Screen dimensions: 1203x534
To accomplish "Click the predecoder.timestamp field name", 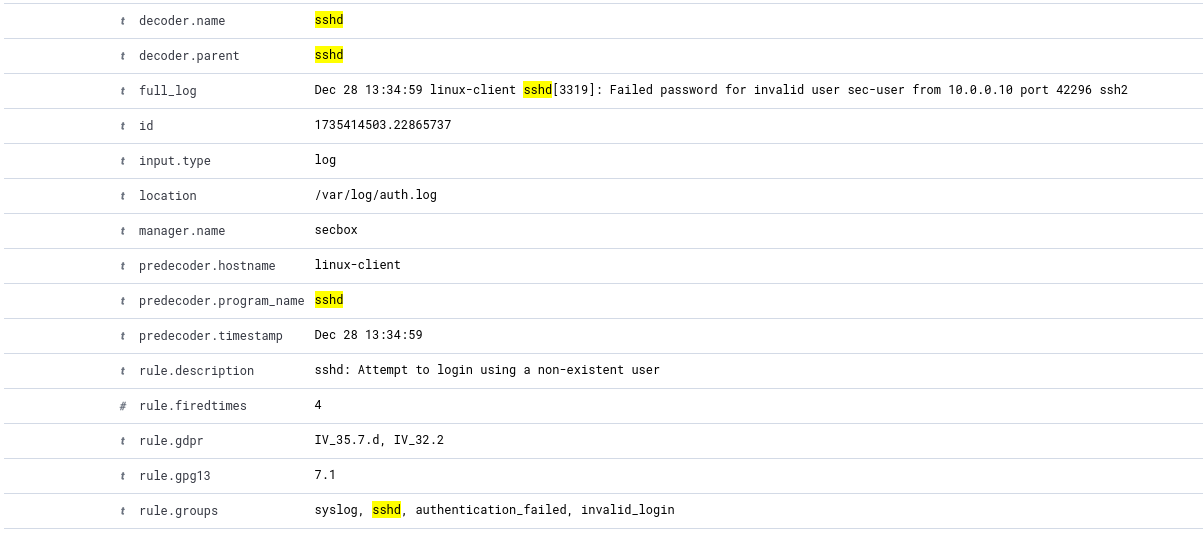I will click(x=210, y=336).
